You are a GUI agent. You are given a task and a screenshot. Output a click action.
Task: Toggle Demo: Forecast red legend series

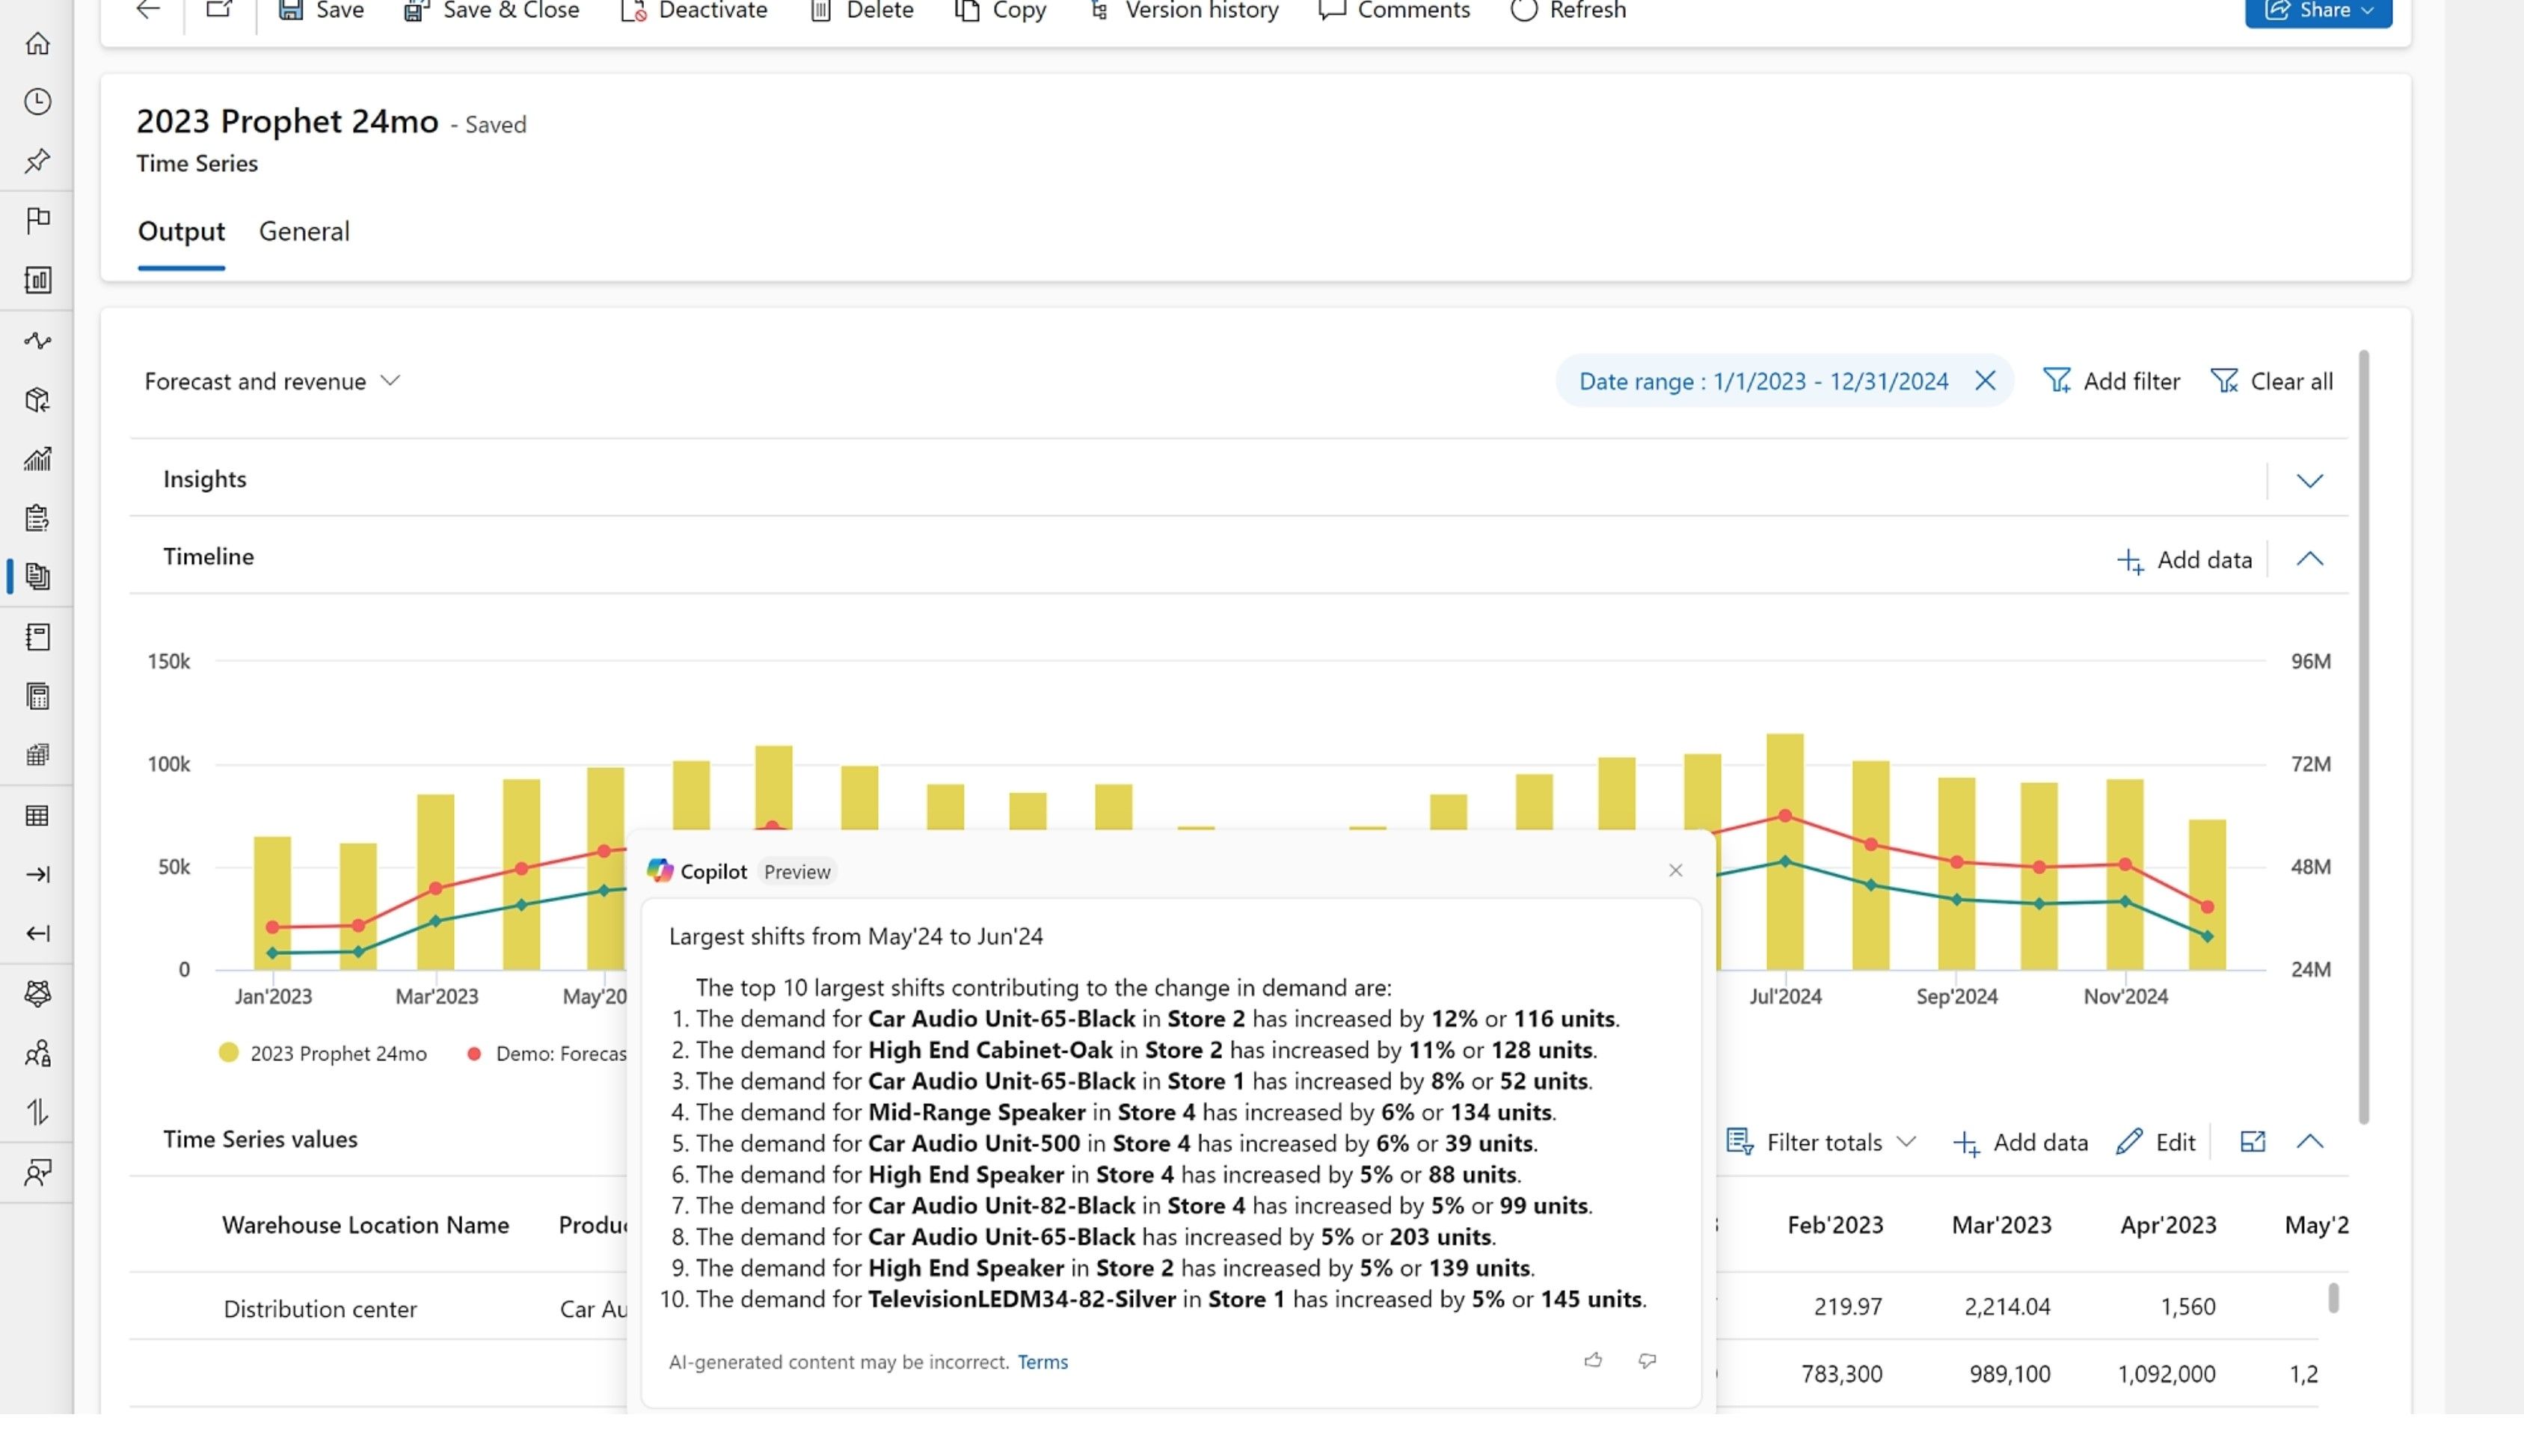pyautogui.click(x=546, y=1053)
